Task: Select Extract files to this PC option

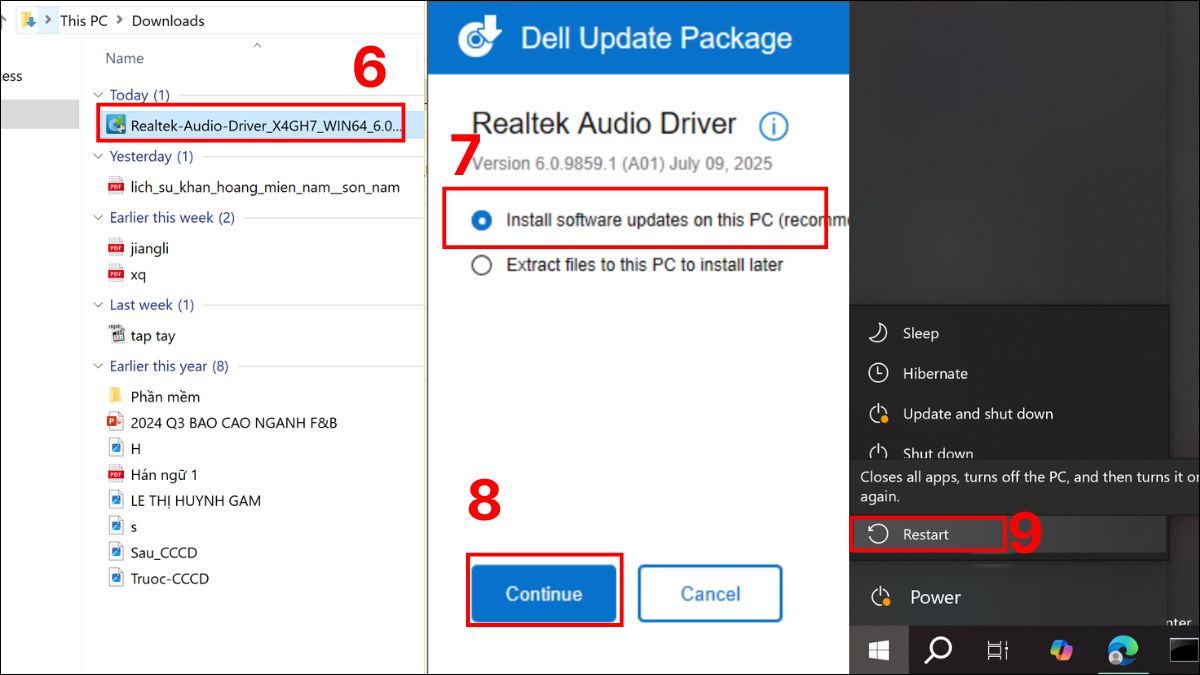Action: tap(481, 265)
